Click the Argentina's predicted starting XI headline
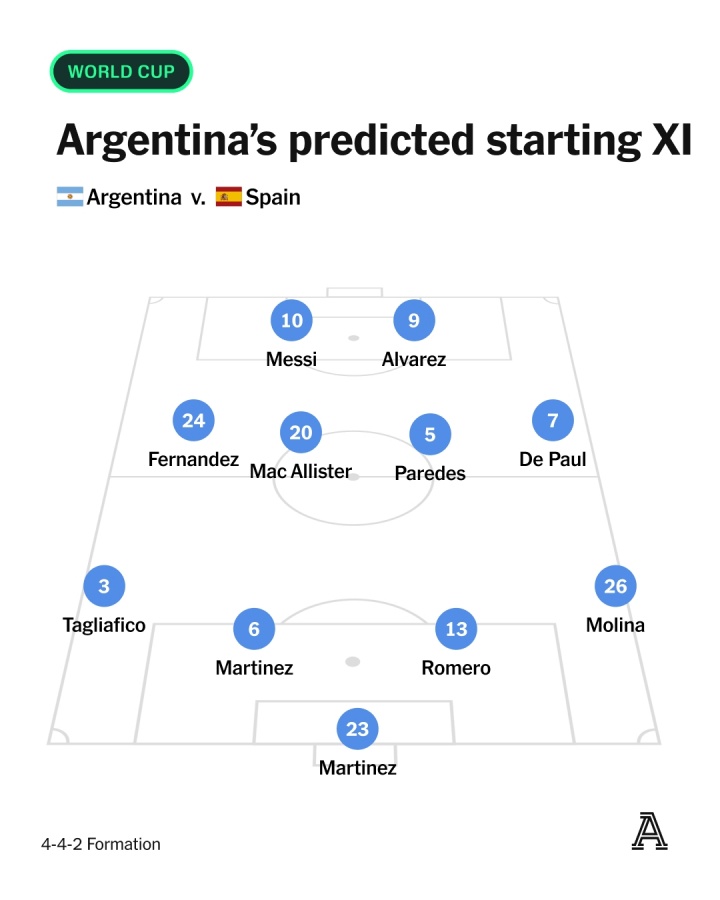 374,141
